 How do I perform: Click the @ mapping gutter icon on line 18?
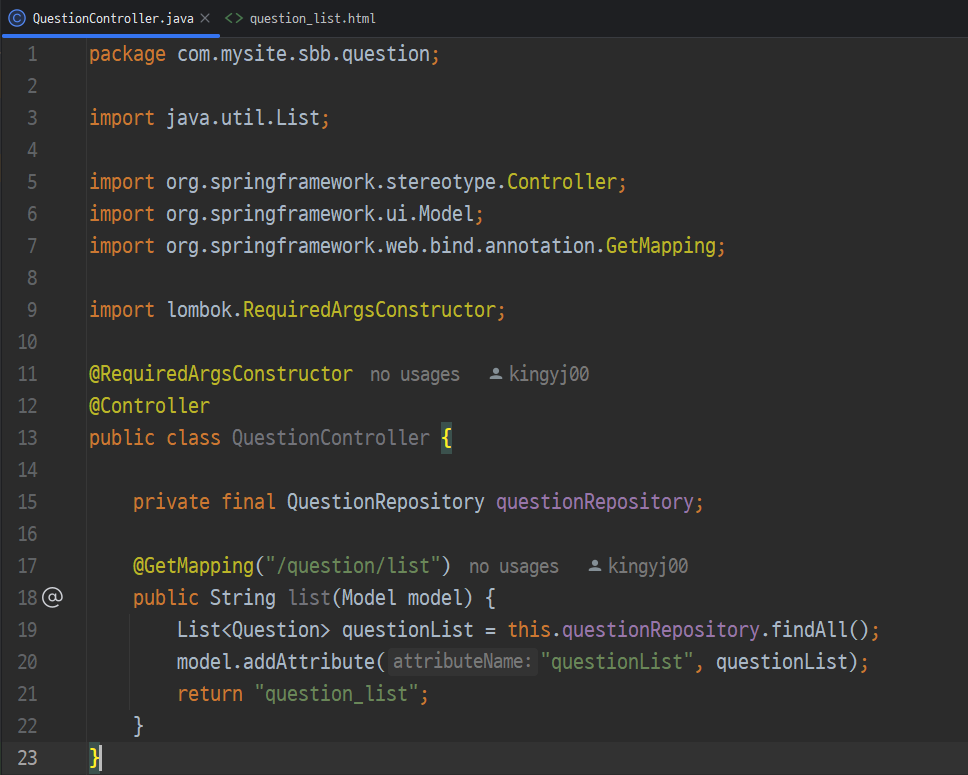pyautogui.click(x=52, y=597)
